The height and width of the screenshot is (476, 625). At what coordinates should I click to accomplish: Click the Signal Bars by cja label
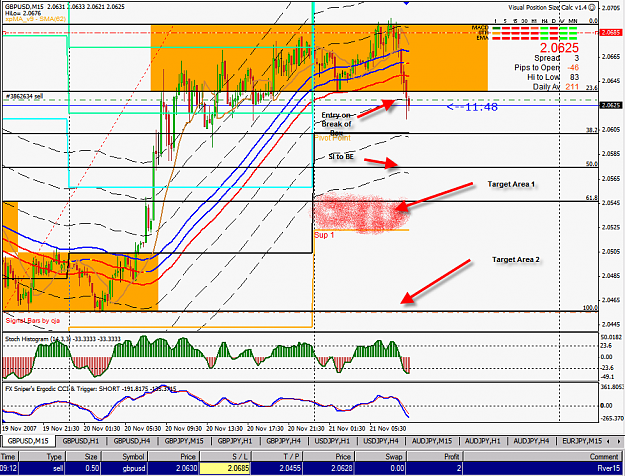[x=33, y=321]
